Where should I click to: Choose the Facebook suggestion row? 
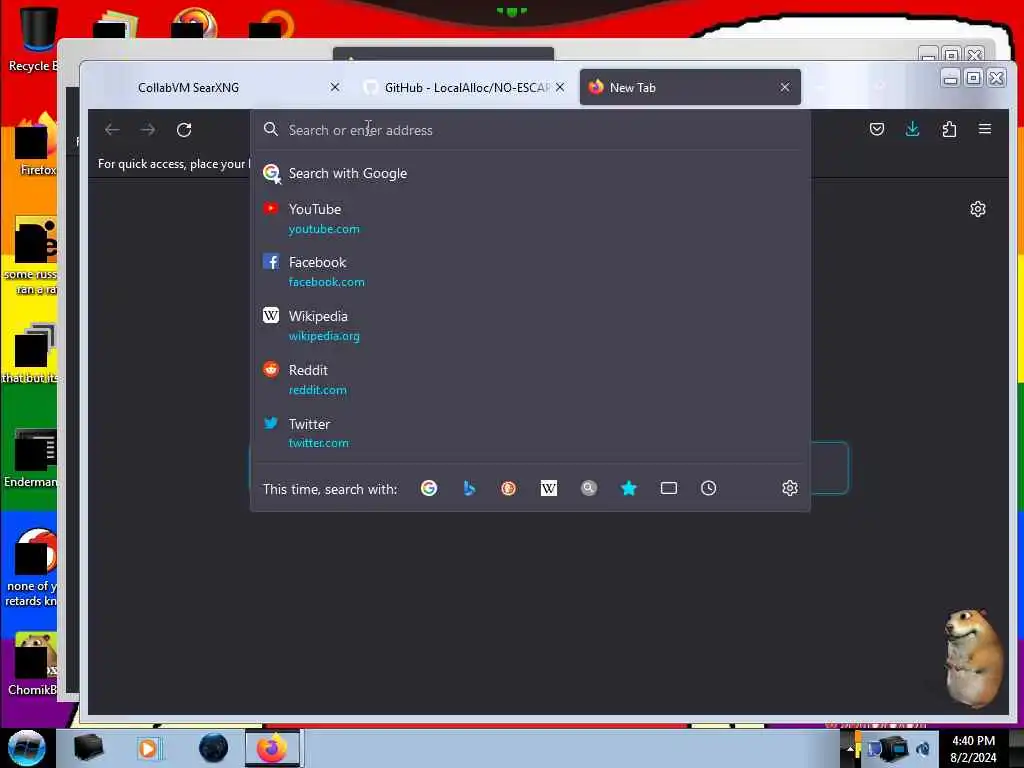(x=530, y=272)
